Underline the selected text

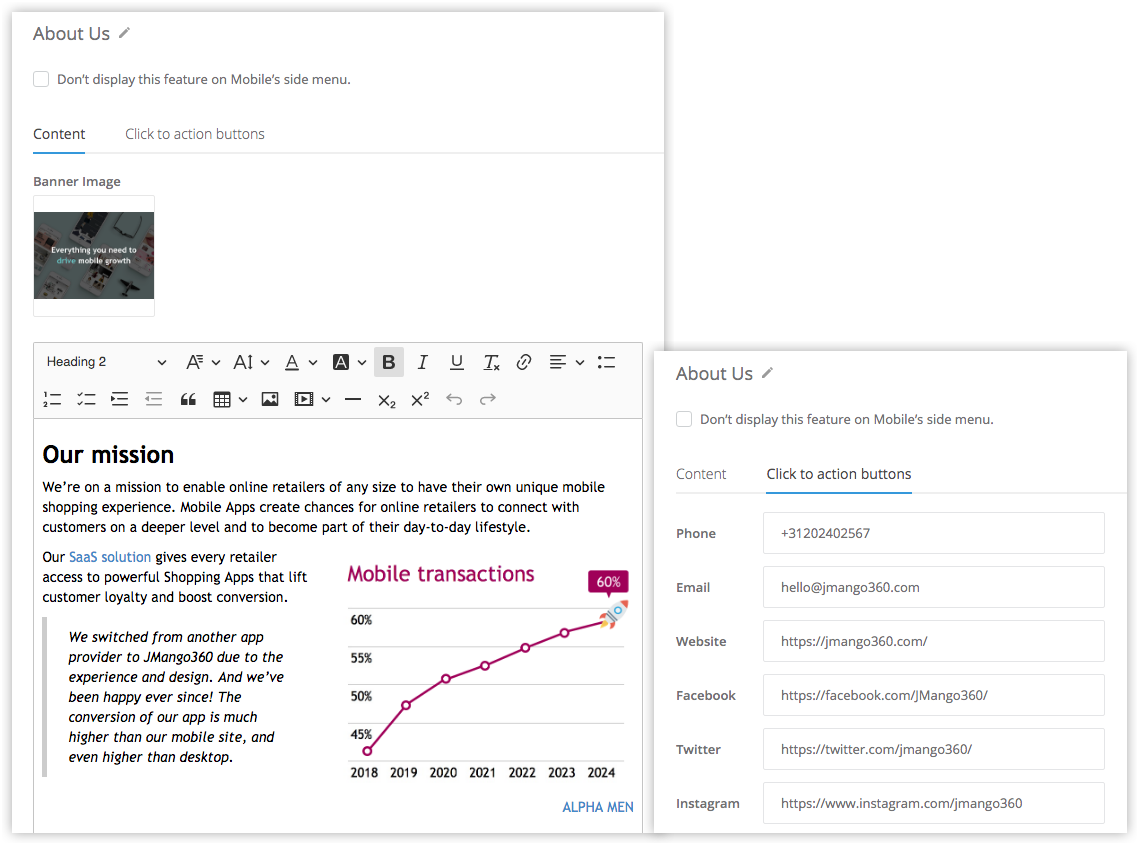456,362
